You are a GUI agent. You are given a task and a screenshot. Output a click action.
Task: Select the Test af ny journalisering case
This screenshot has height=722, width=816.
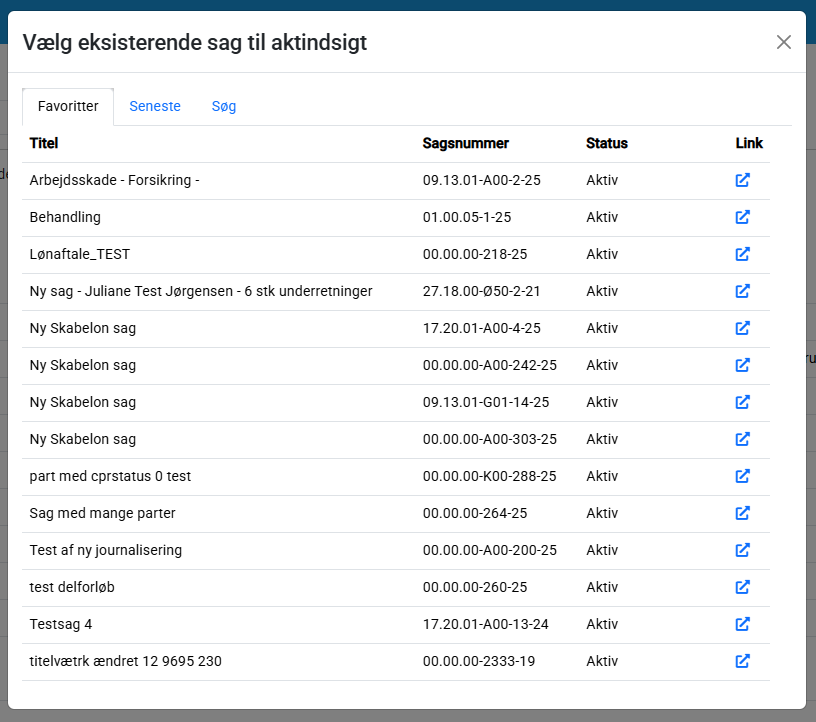[106, 550]
